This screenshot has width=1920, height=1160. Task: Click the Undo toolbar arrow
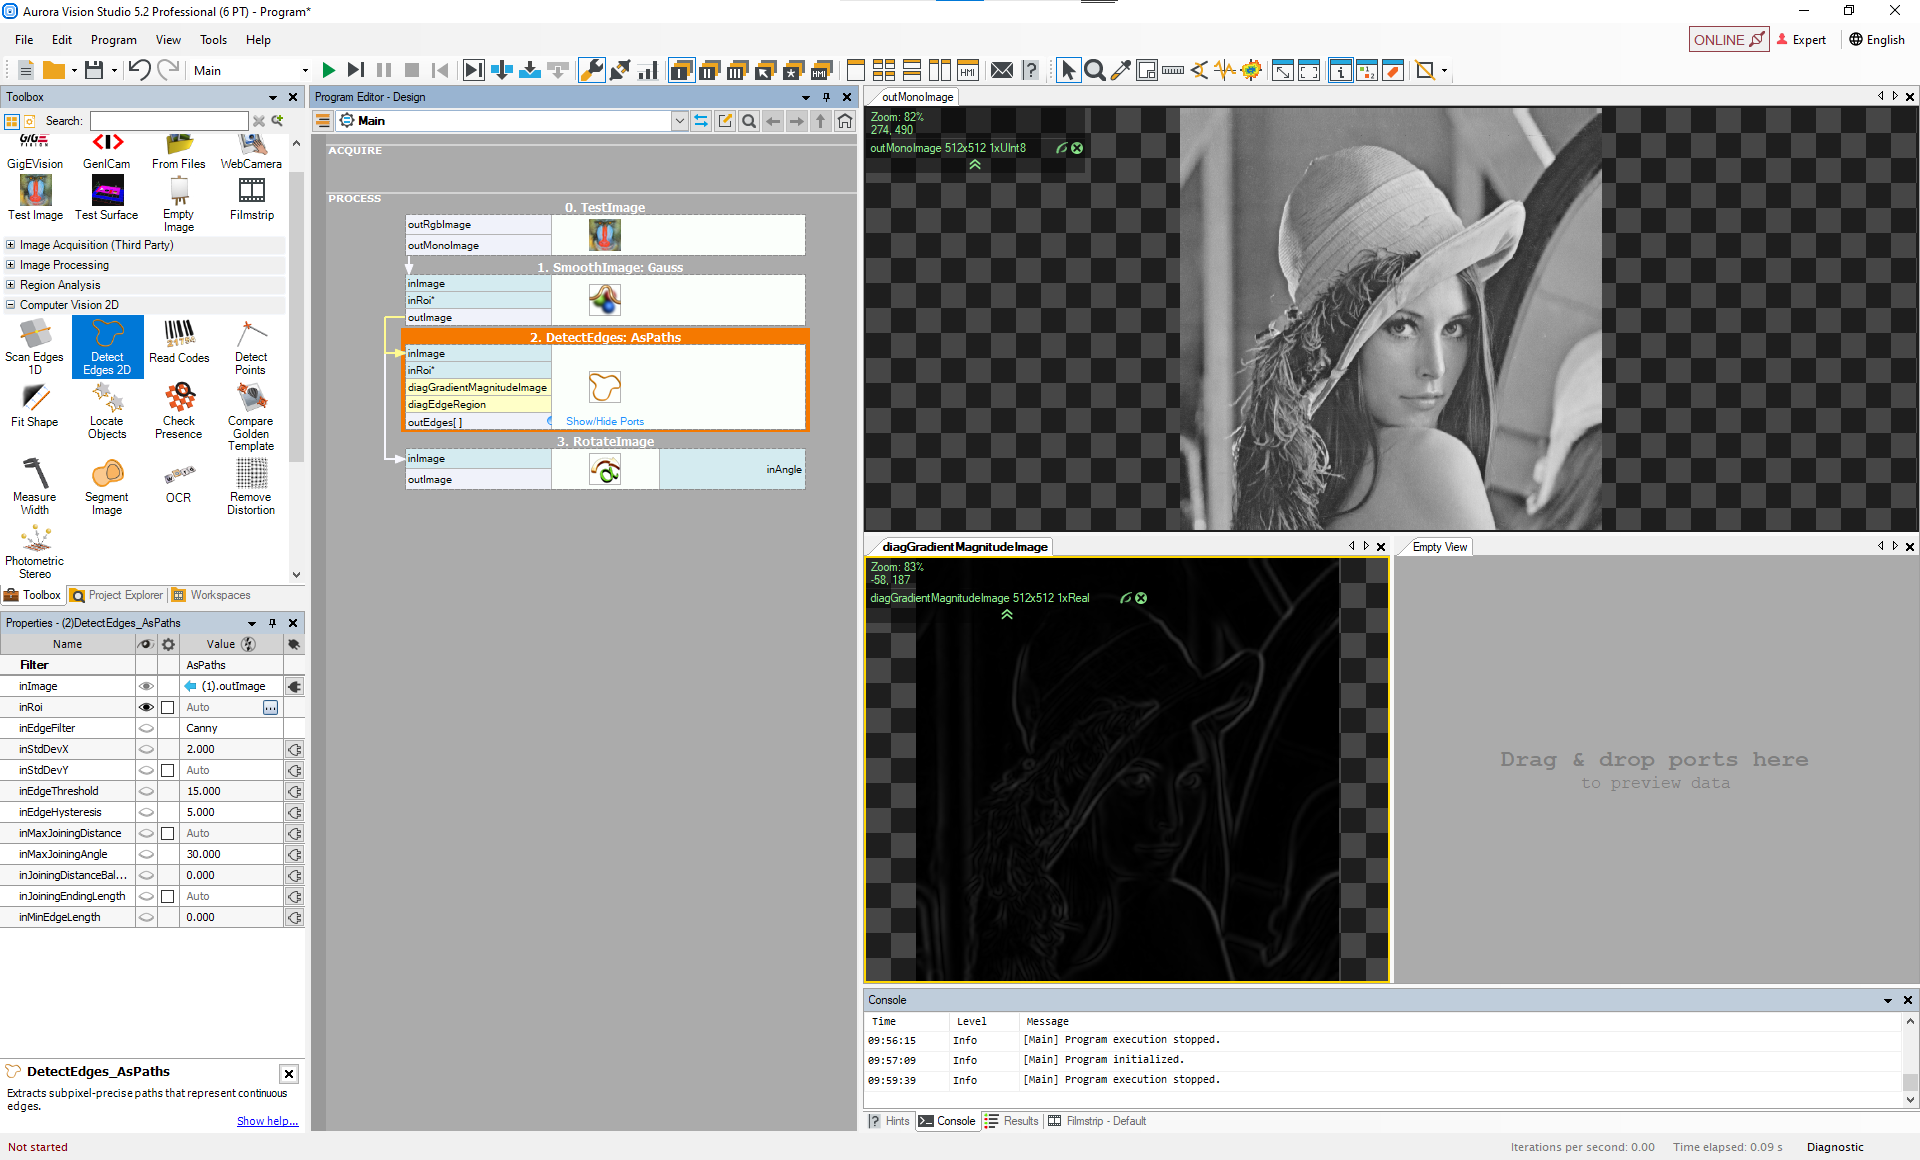tap(140, 70)
